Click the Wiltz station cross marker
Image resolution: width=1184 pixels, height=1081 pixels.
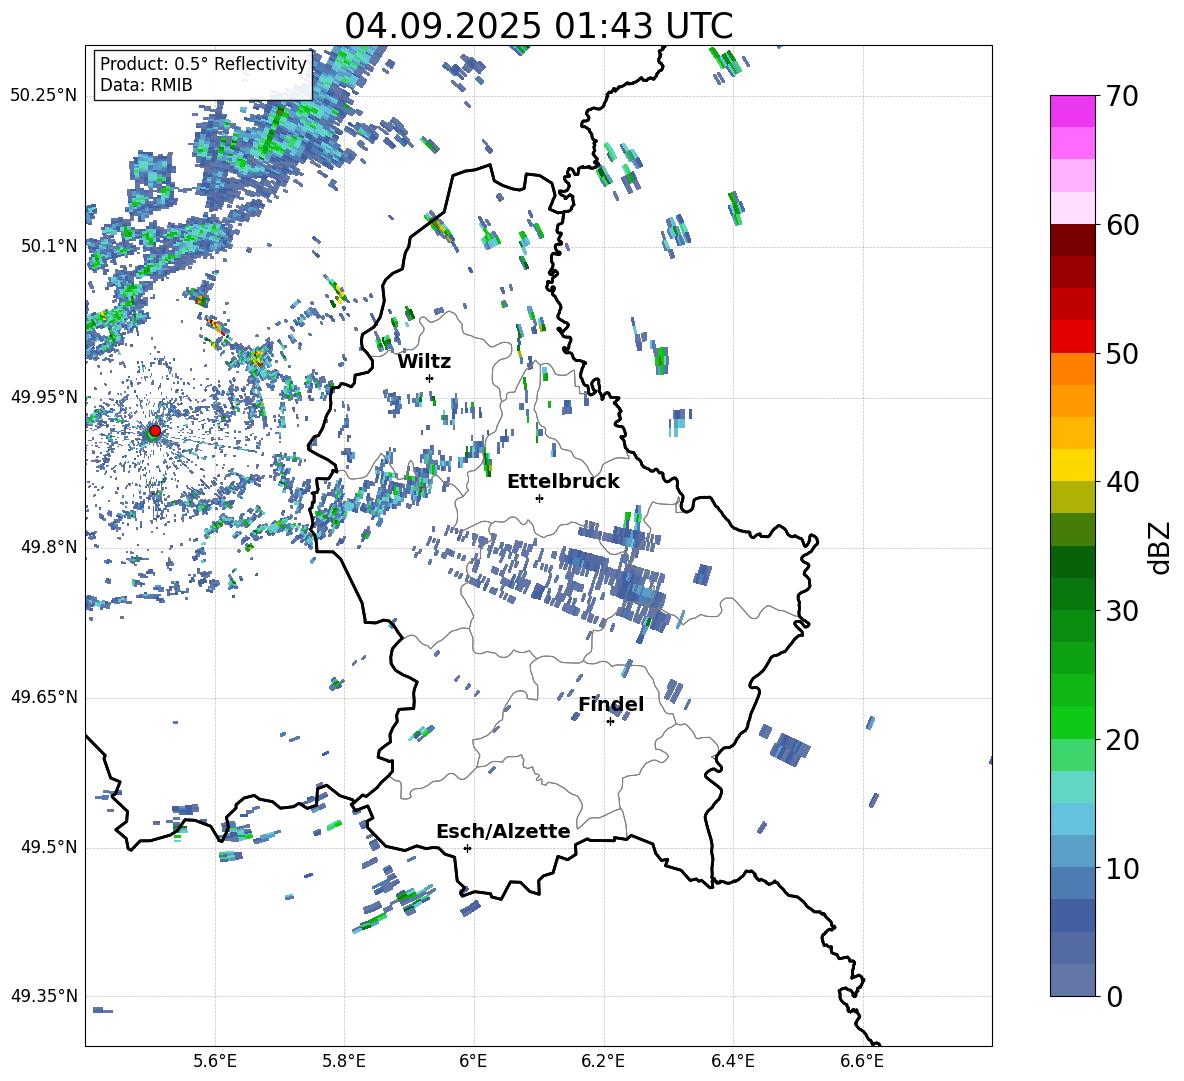pos(430,378)
